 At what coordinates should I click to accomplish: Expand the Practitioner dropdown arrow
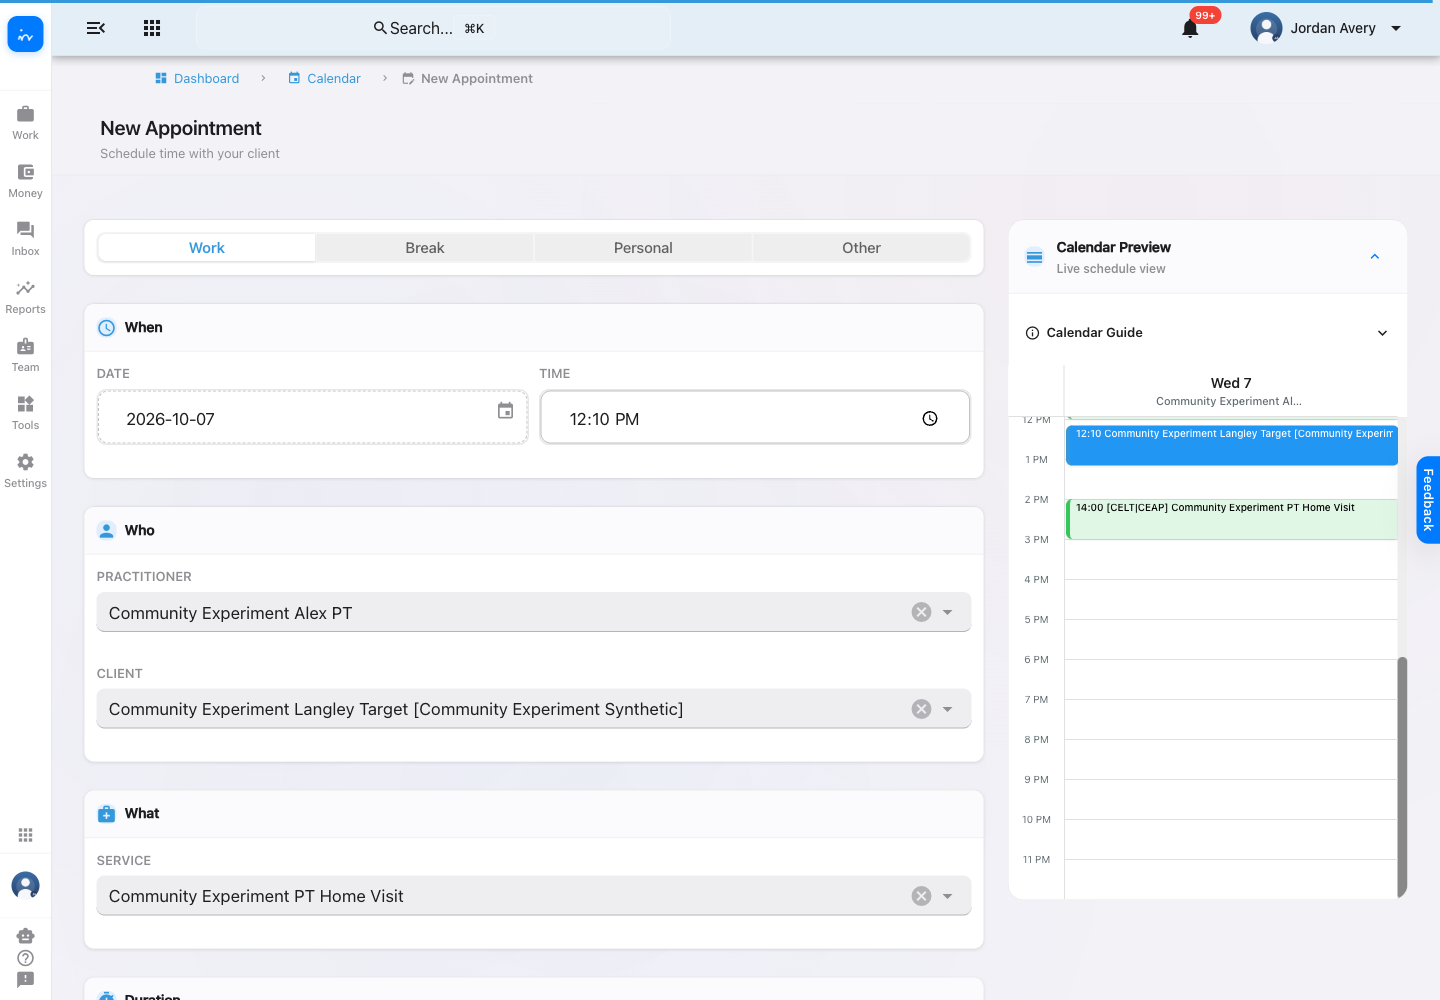[x=948, y=612]
